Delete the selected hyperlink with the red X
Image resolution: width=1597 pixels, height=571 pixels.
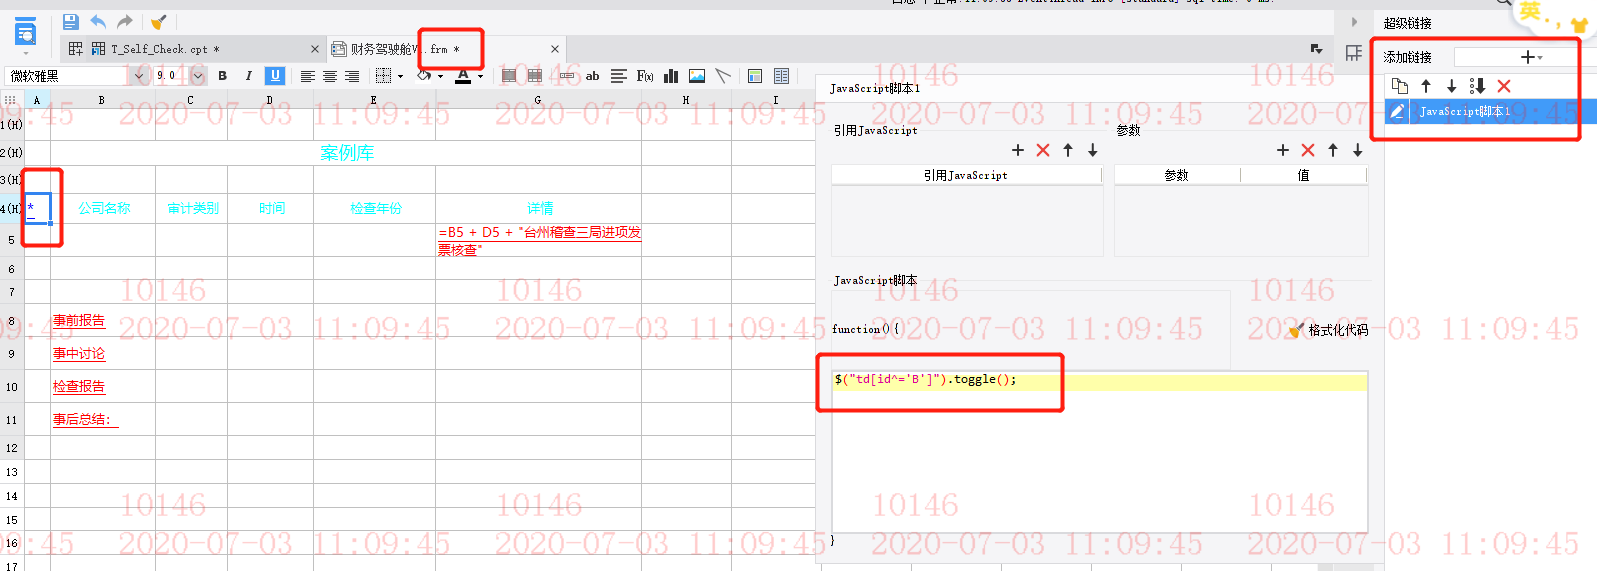(1504, 86)
